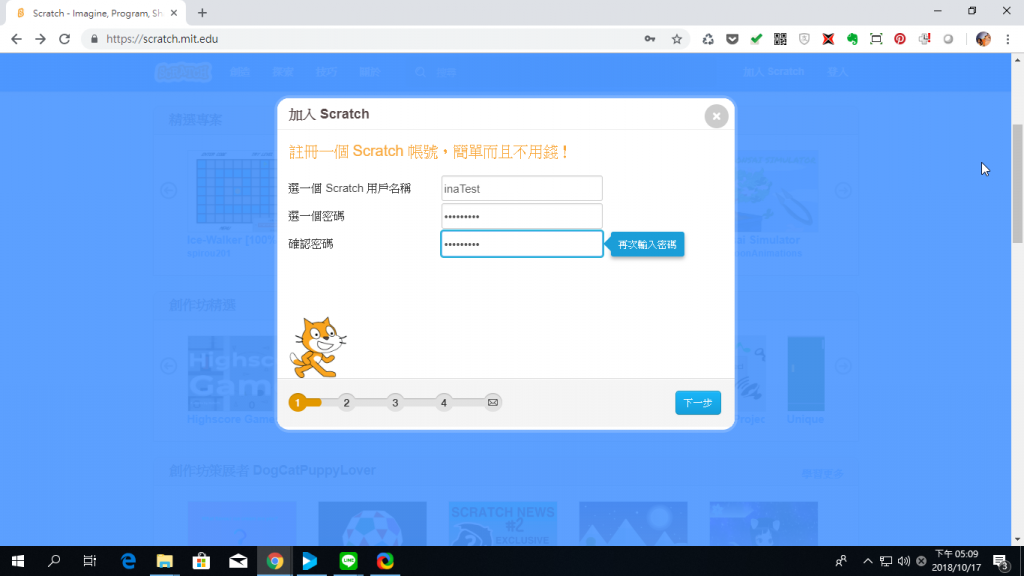Click the email envelope step icon
This screenshot has height=576, width=1024.
click(x=493, y=403)
